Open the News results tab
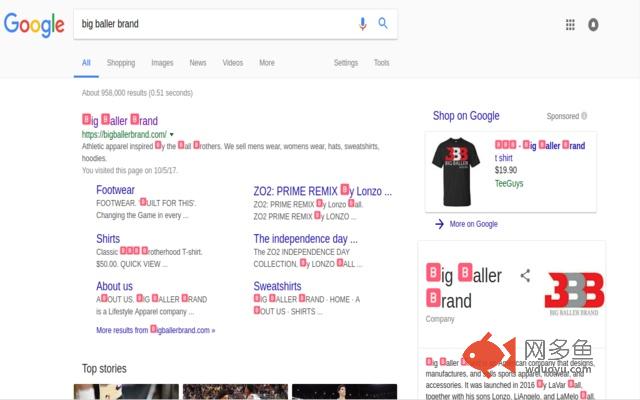This screenshot has width=640, height=400. pos(198,62)
